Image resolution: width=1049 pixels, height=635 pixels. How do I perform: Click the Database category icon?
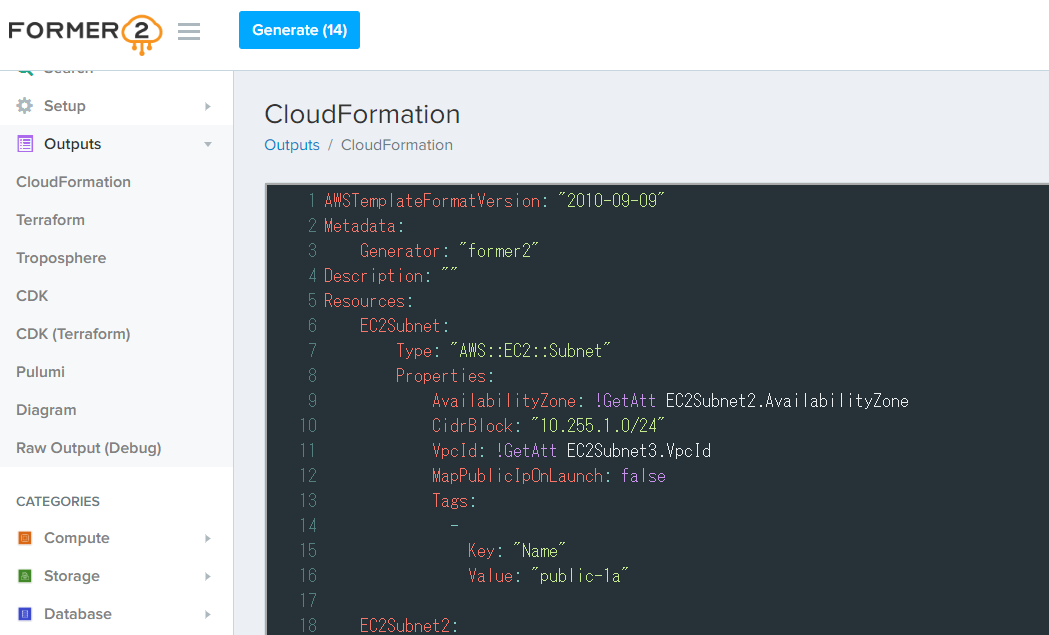(25, 614)
